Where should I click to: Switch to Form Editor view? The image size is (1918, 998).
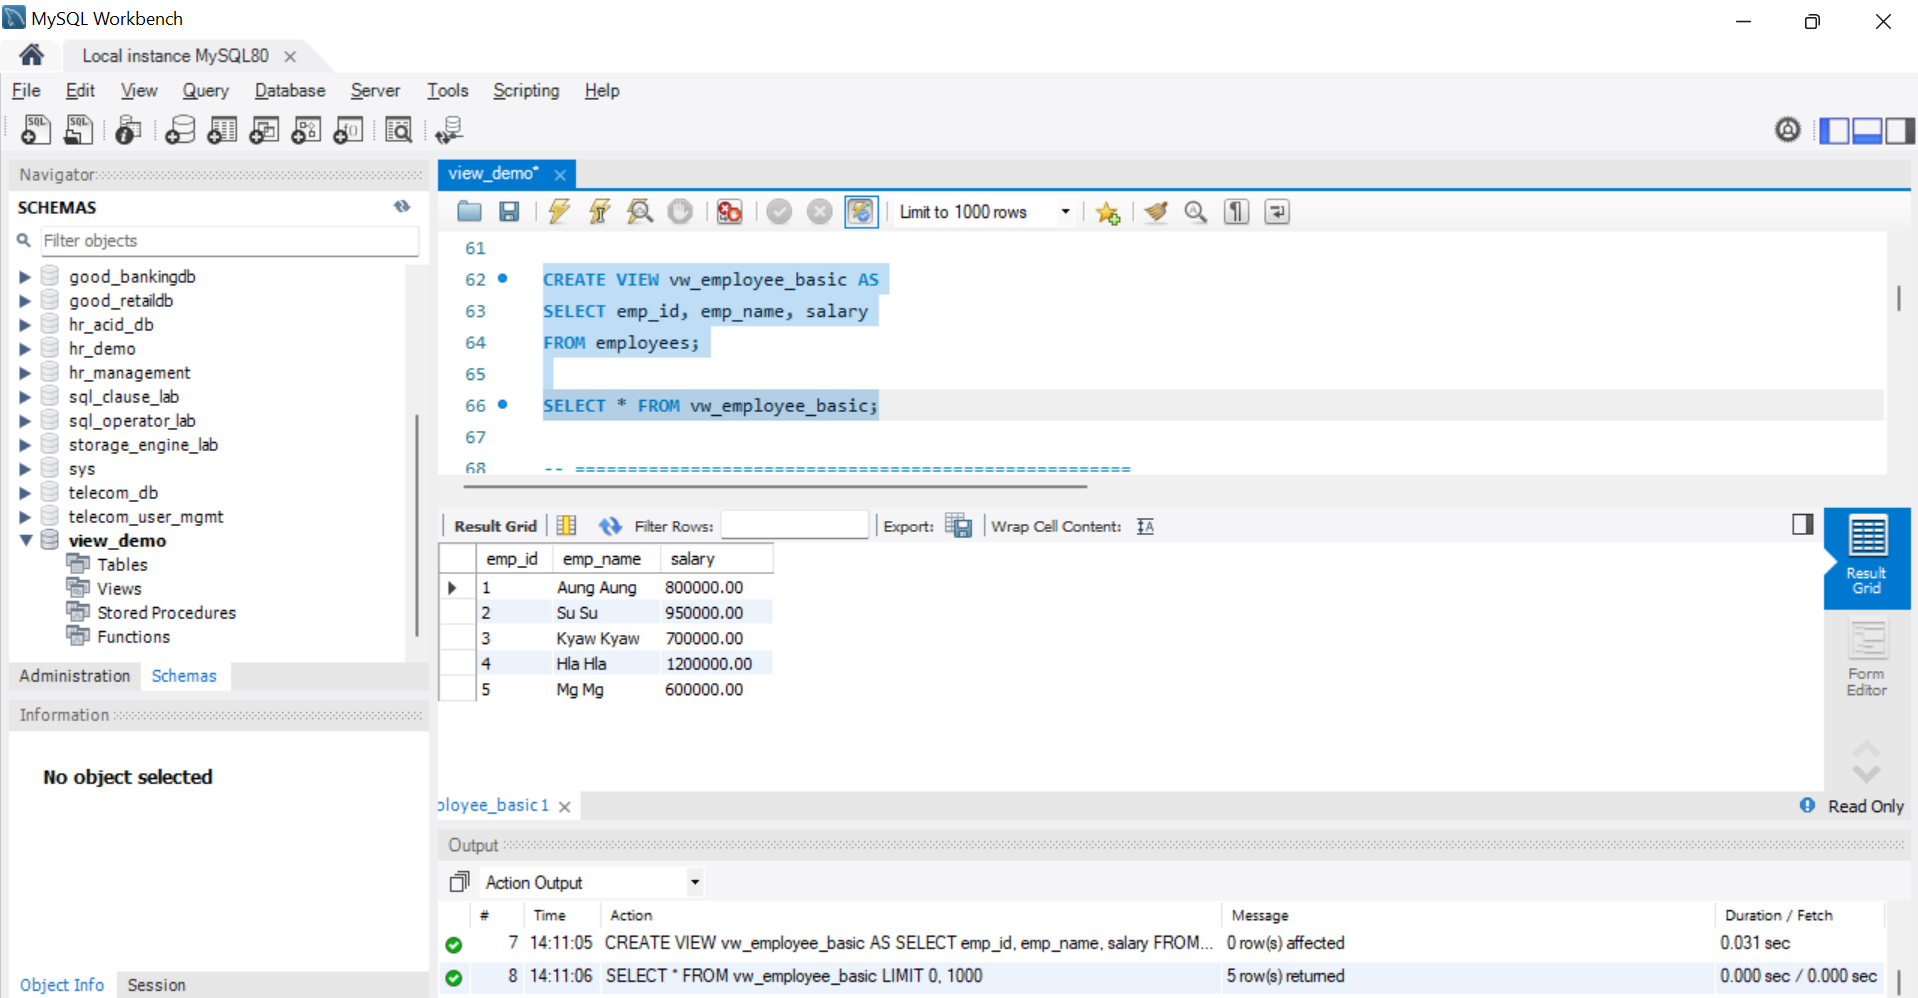1866,658
